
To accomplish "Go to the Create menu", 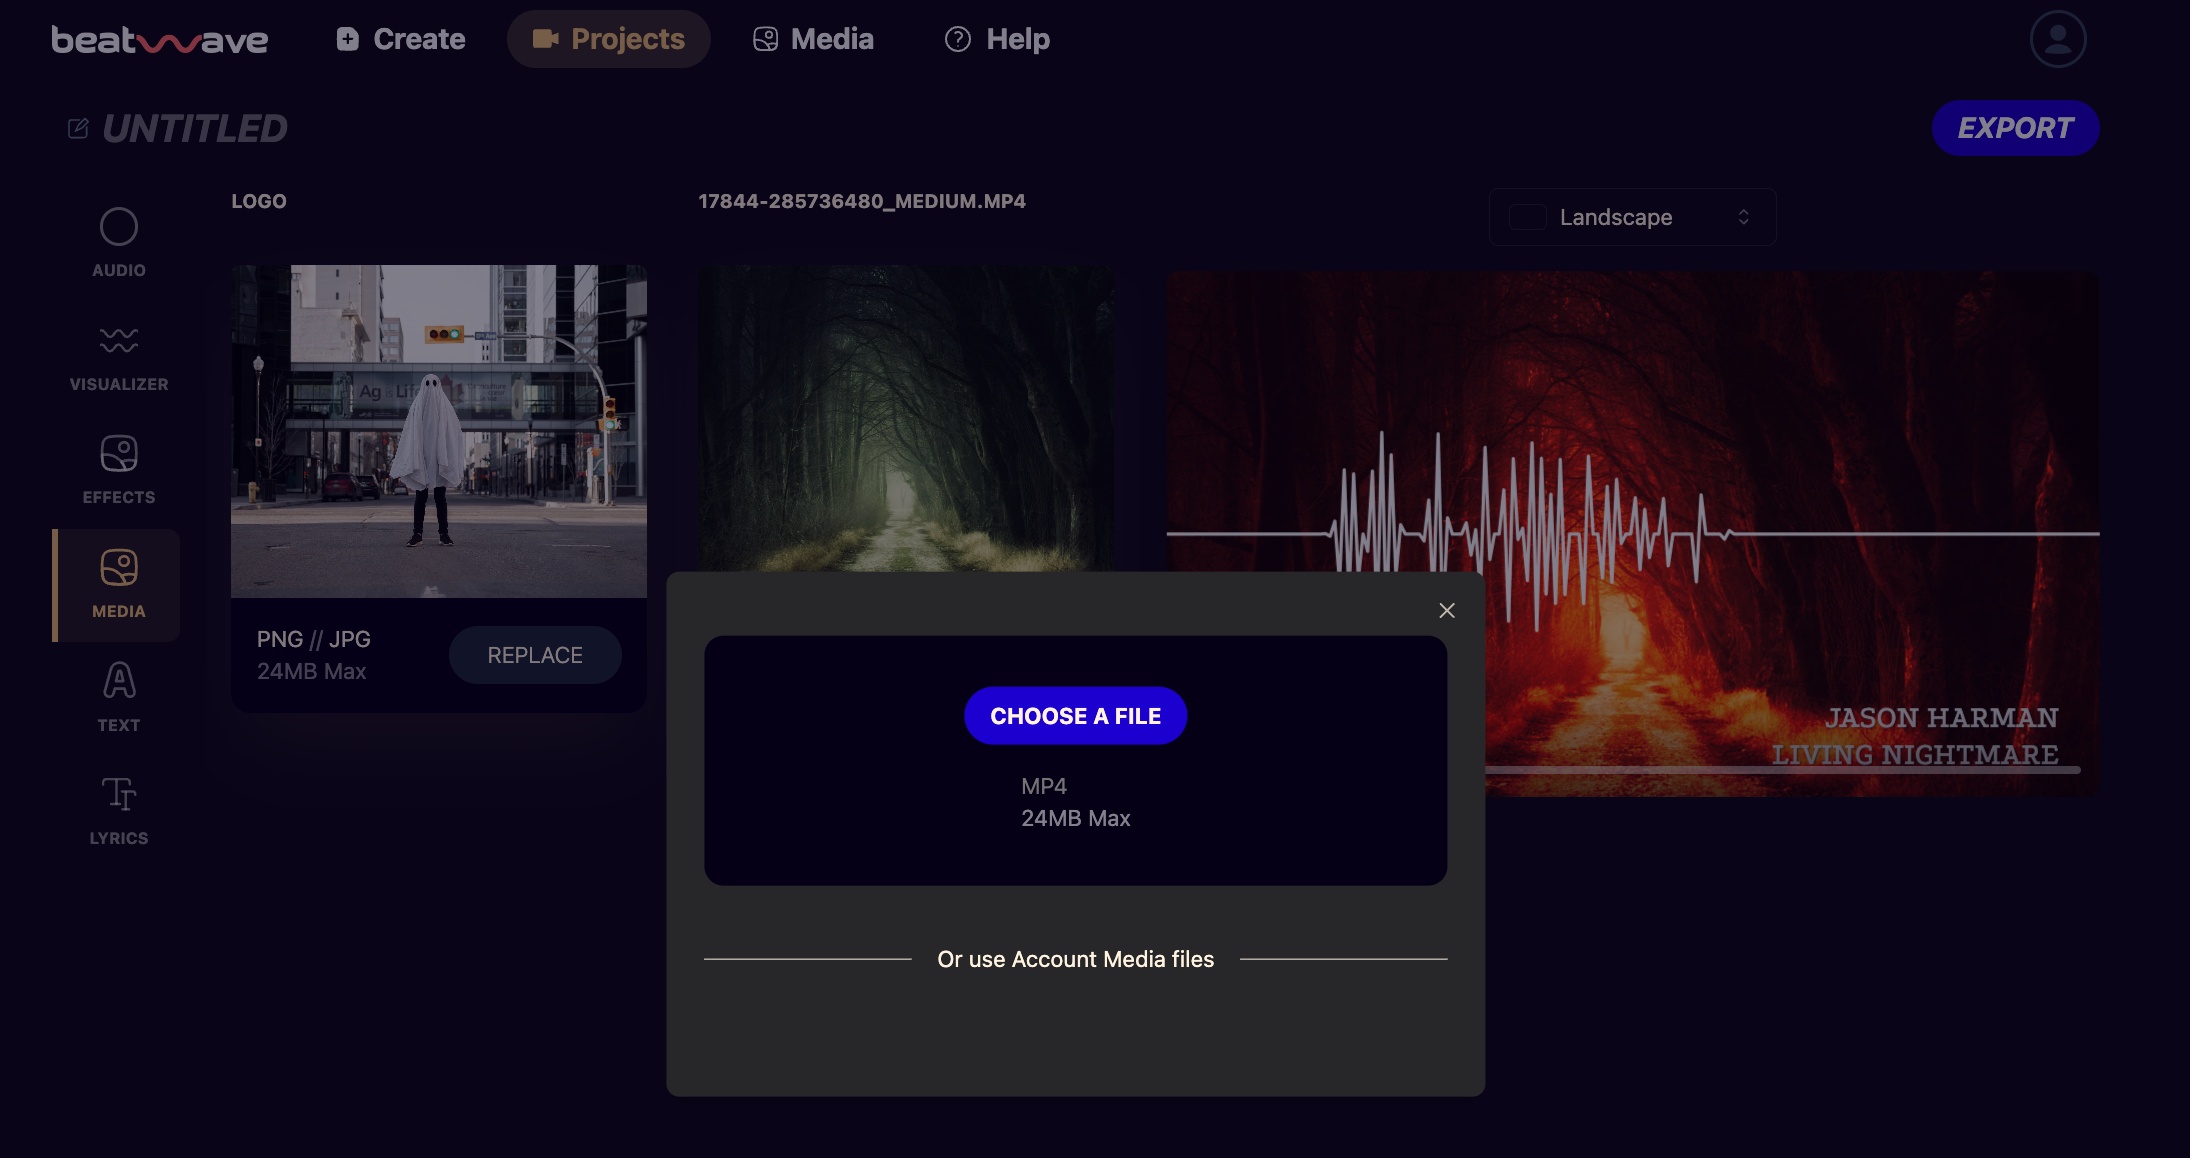I will (x=401, y=39).
